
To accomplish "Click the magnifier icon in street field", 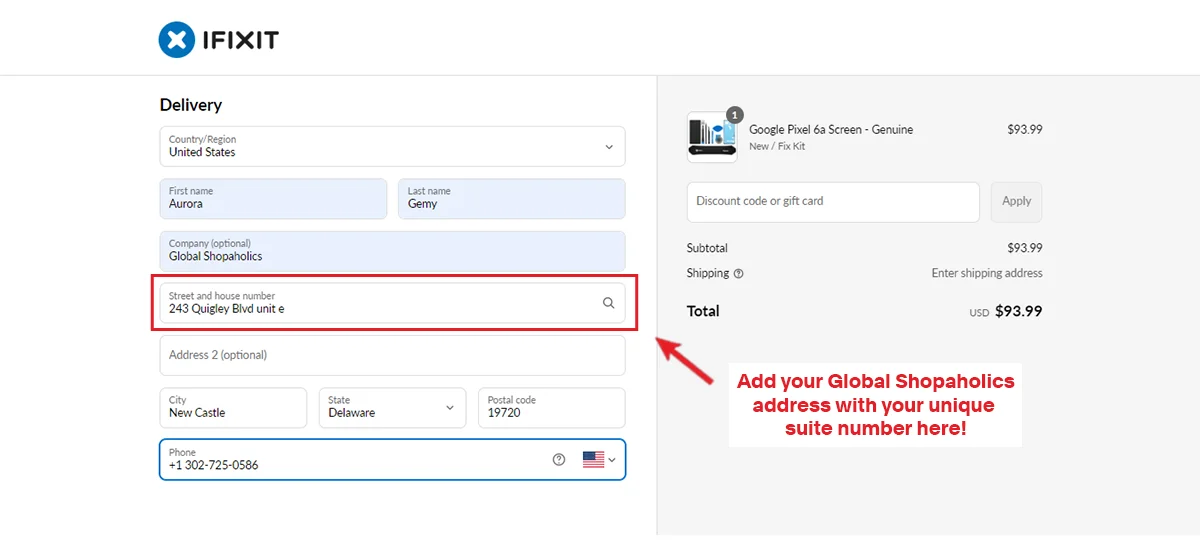I will pos(608,303).
